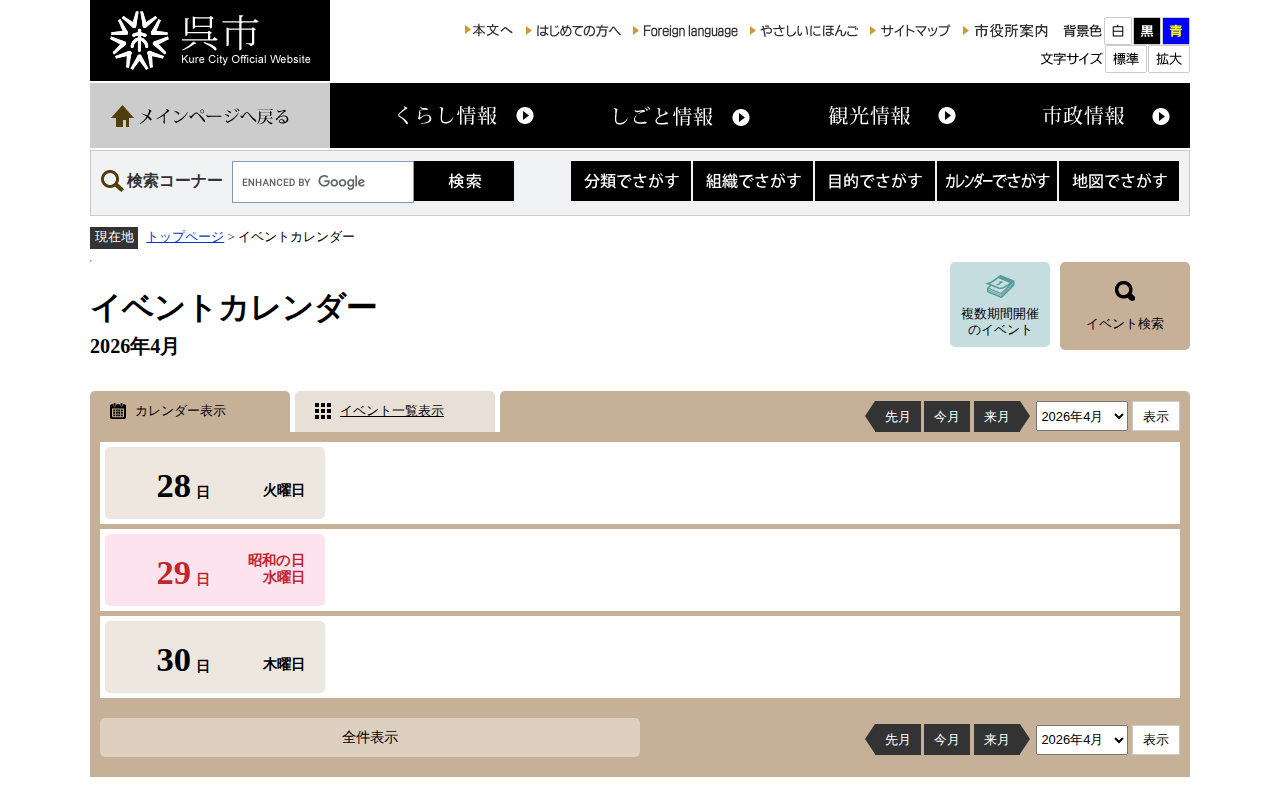Open やさしいにほんご link
This screenshot has width=1280, height=800.
click(x=804, y=31)
